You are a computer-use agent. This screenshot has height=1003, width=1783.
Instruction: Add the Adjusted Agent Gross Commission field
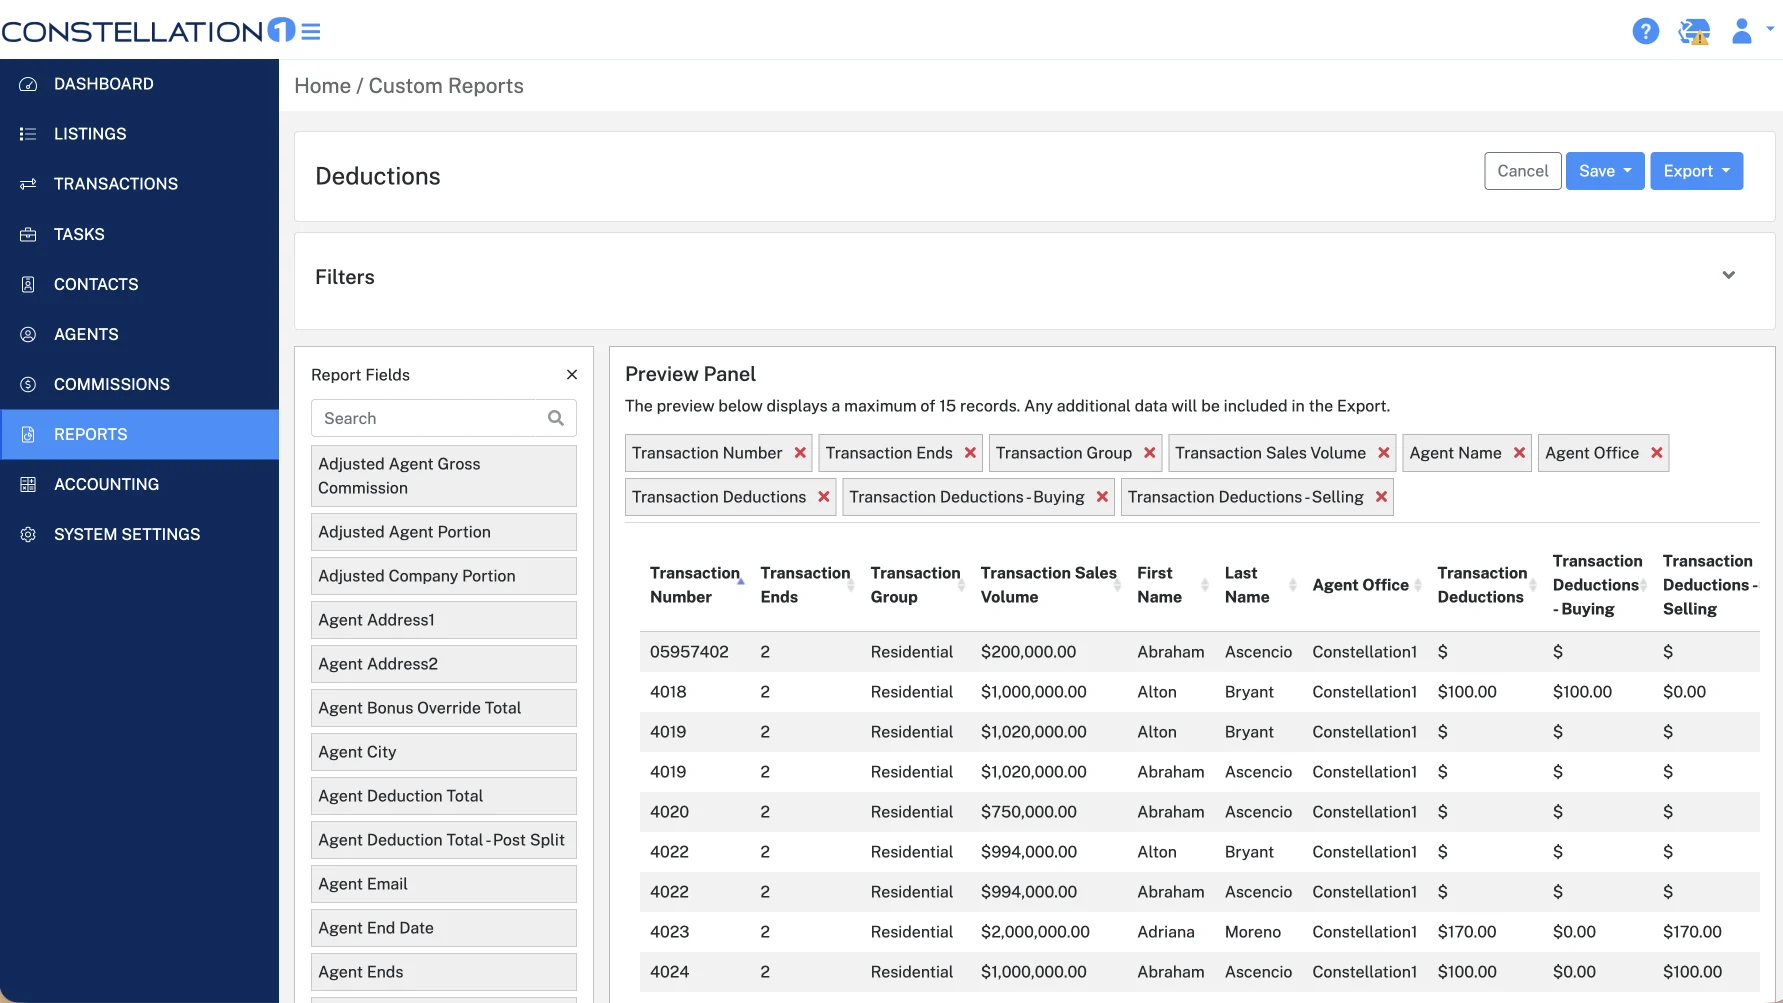tap(444, 476)
